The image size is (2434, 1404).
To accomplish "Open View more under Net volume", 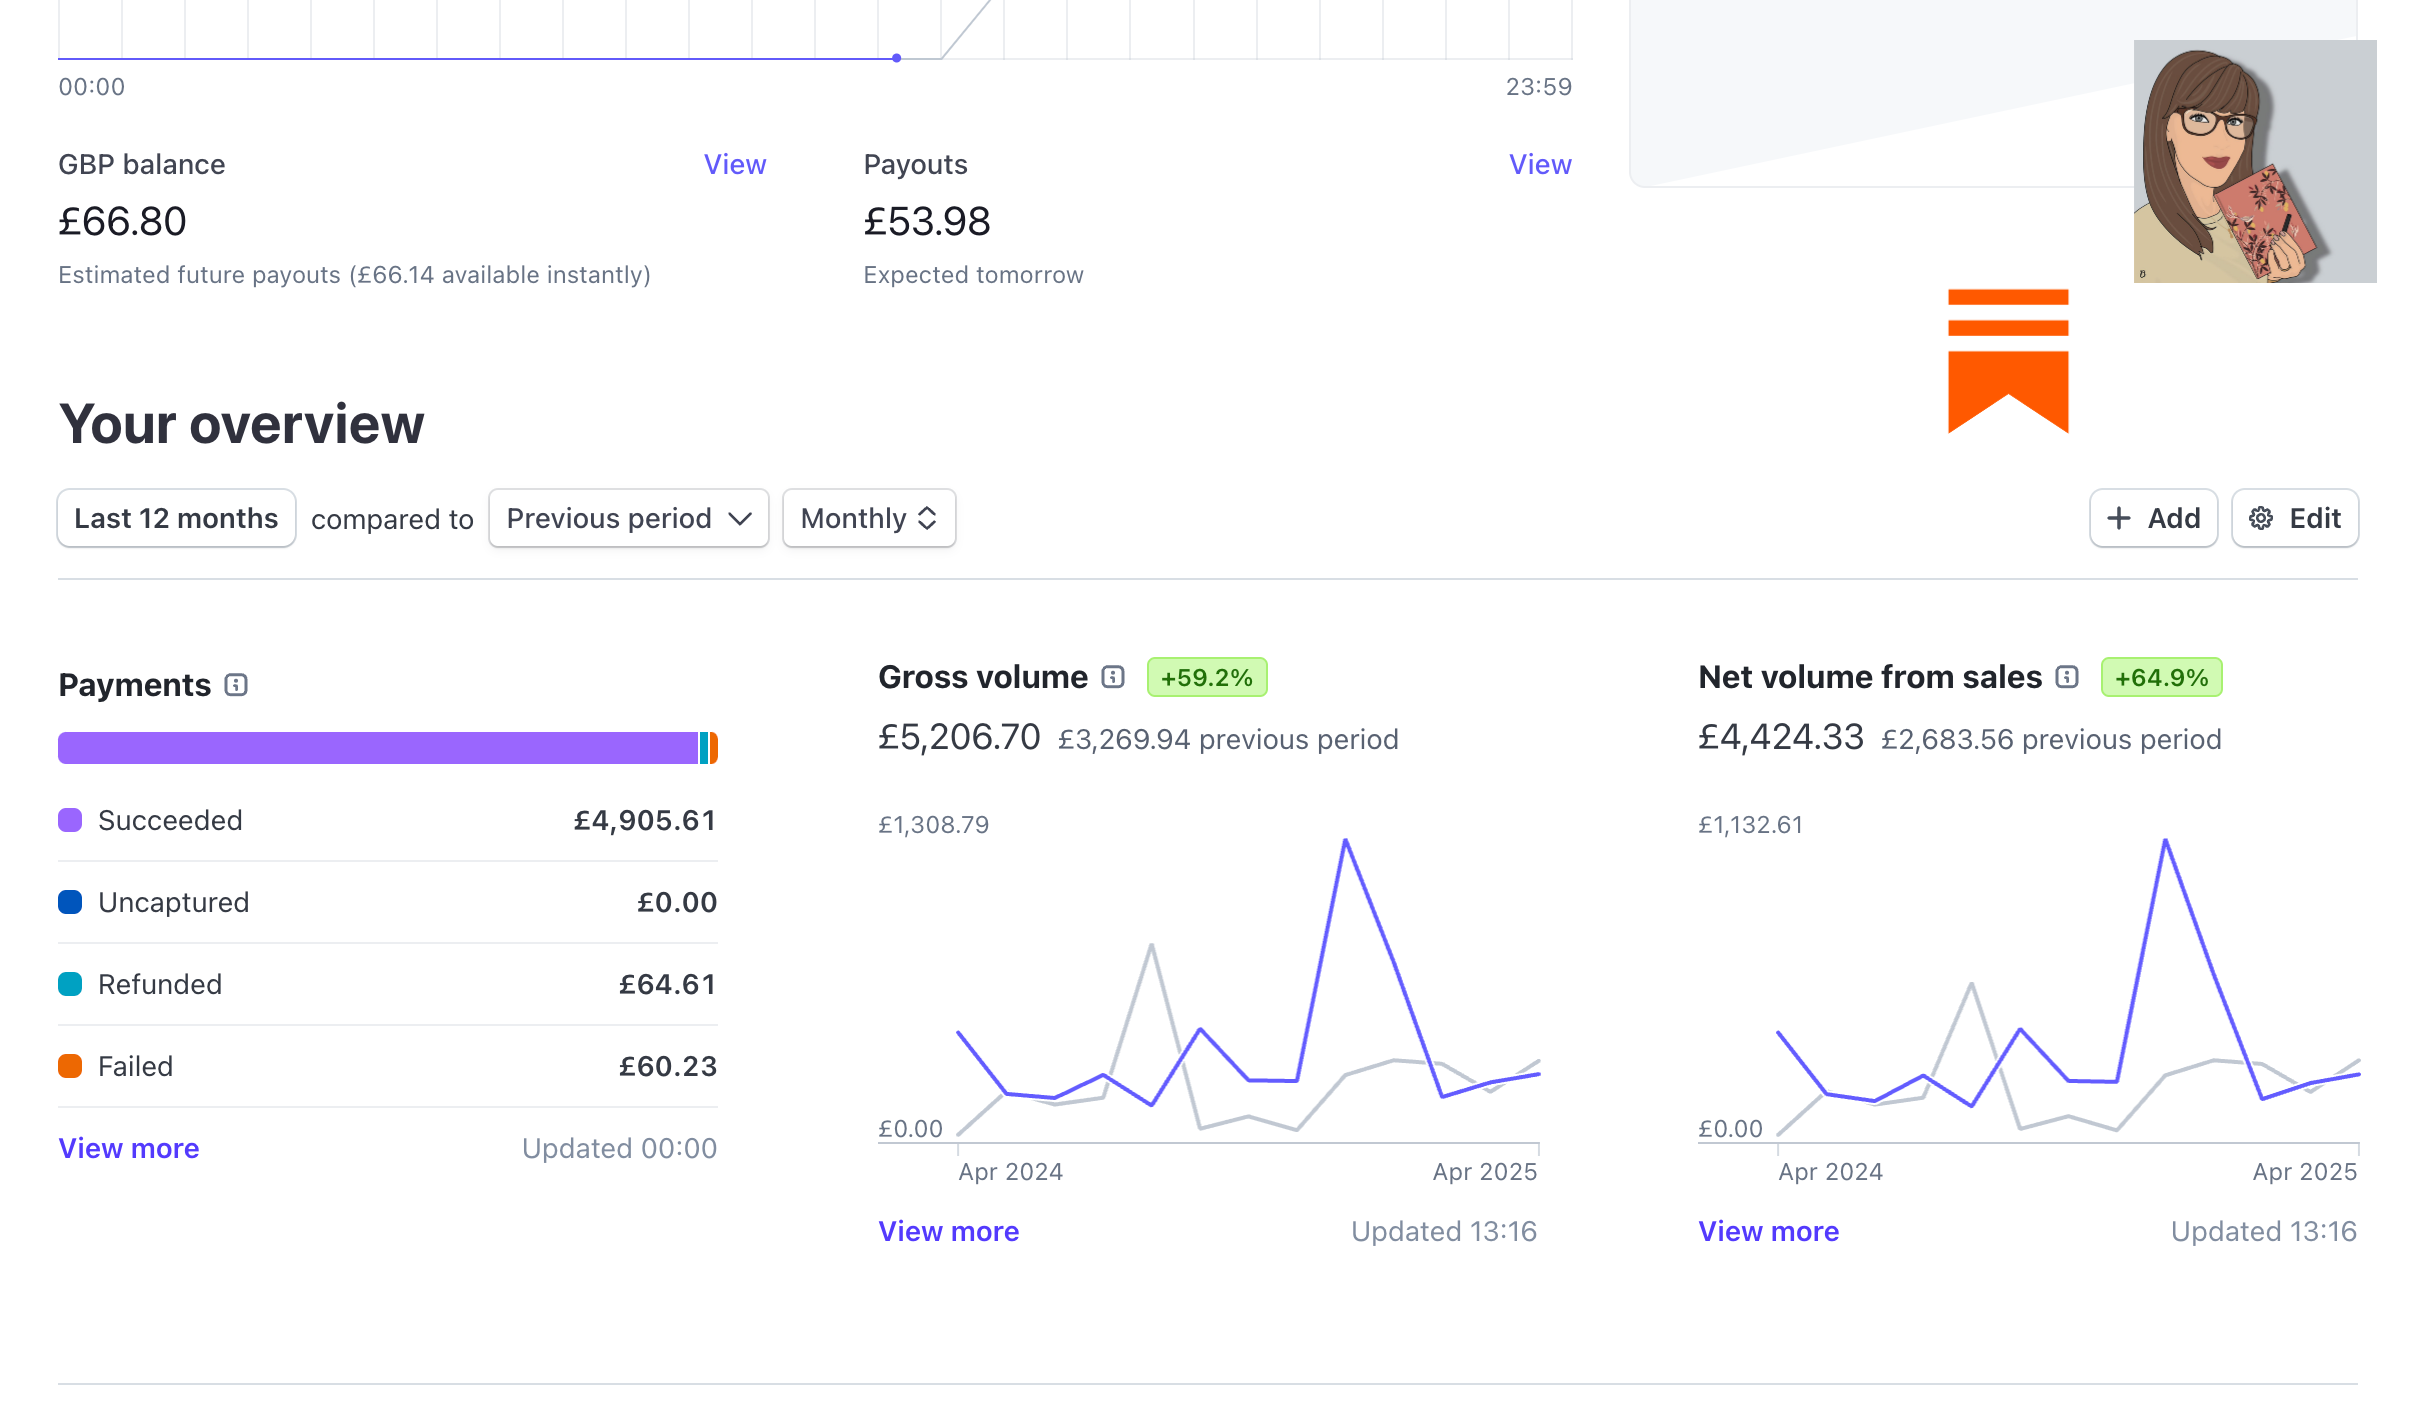I will [x=1768, y=1231].
